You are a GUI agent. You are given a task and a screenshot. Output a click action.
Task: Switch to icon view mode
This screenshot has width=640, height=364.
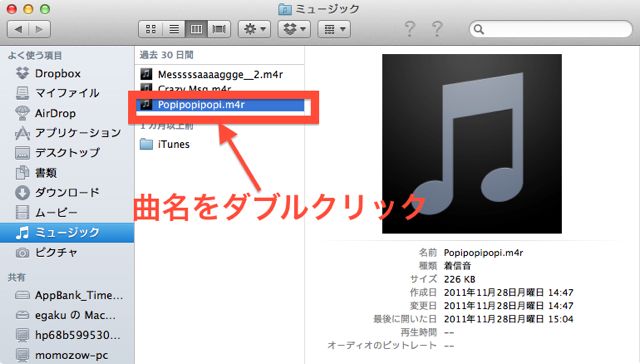click(151, 29)
